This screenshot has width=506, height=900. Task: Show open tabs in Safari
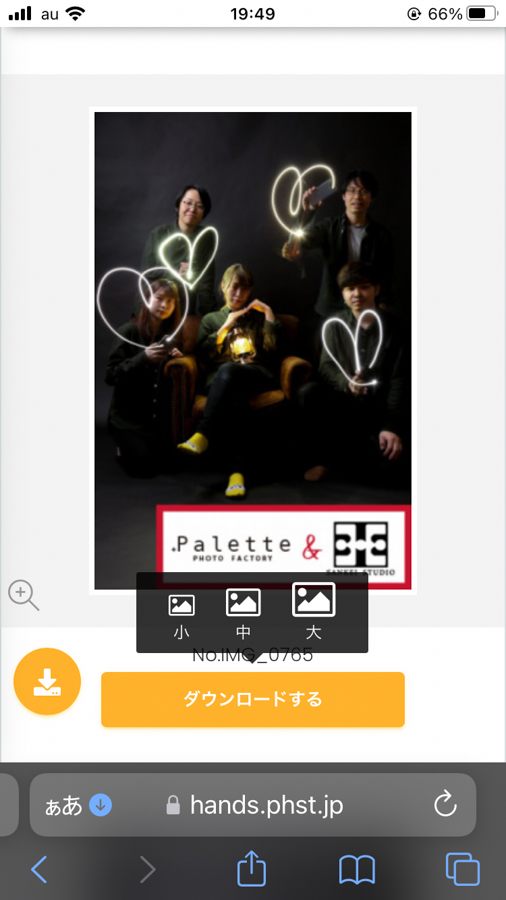pos(462,870)
